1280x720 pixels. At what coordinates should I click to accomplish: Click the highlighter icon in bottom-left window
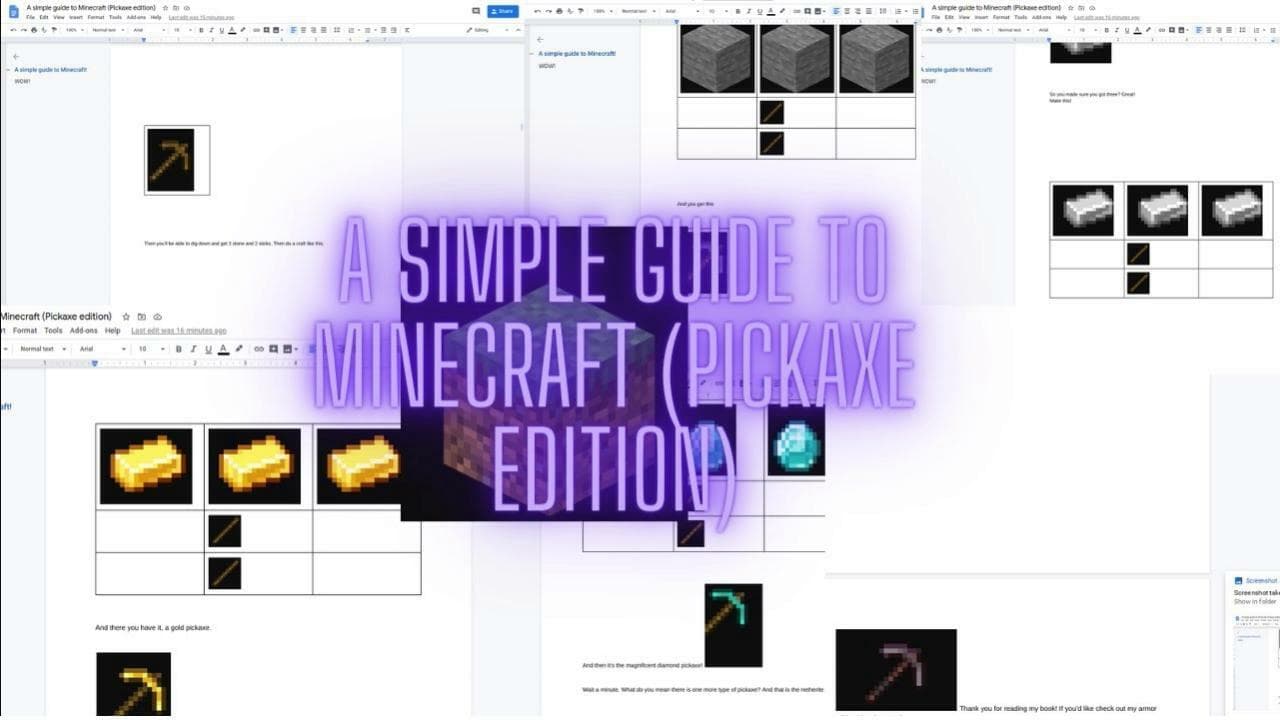pos(239,349)
